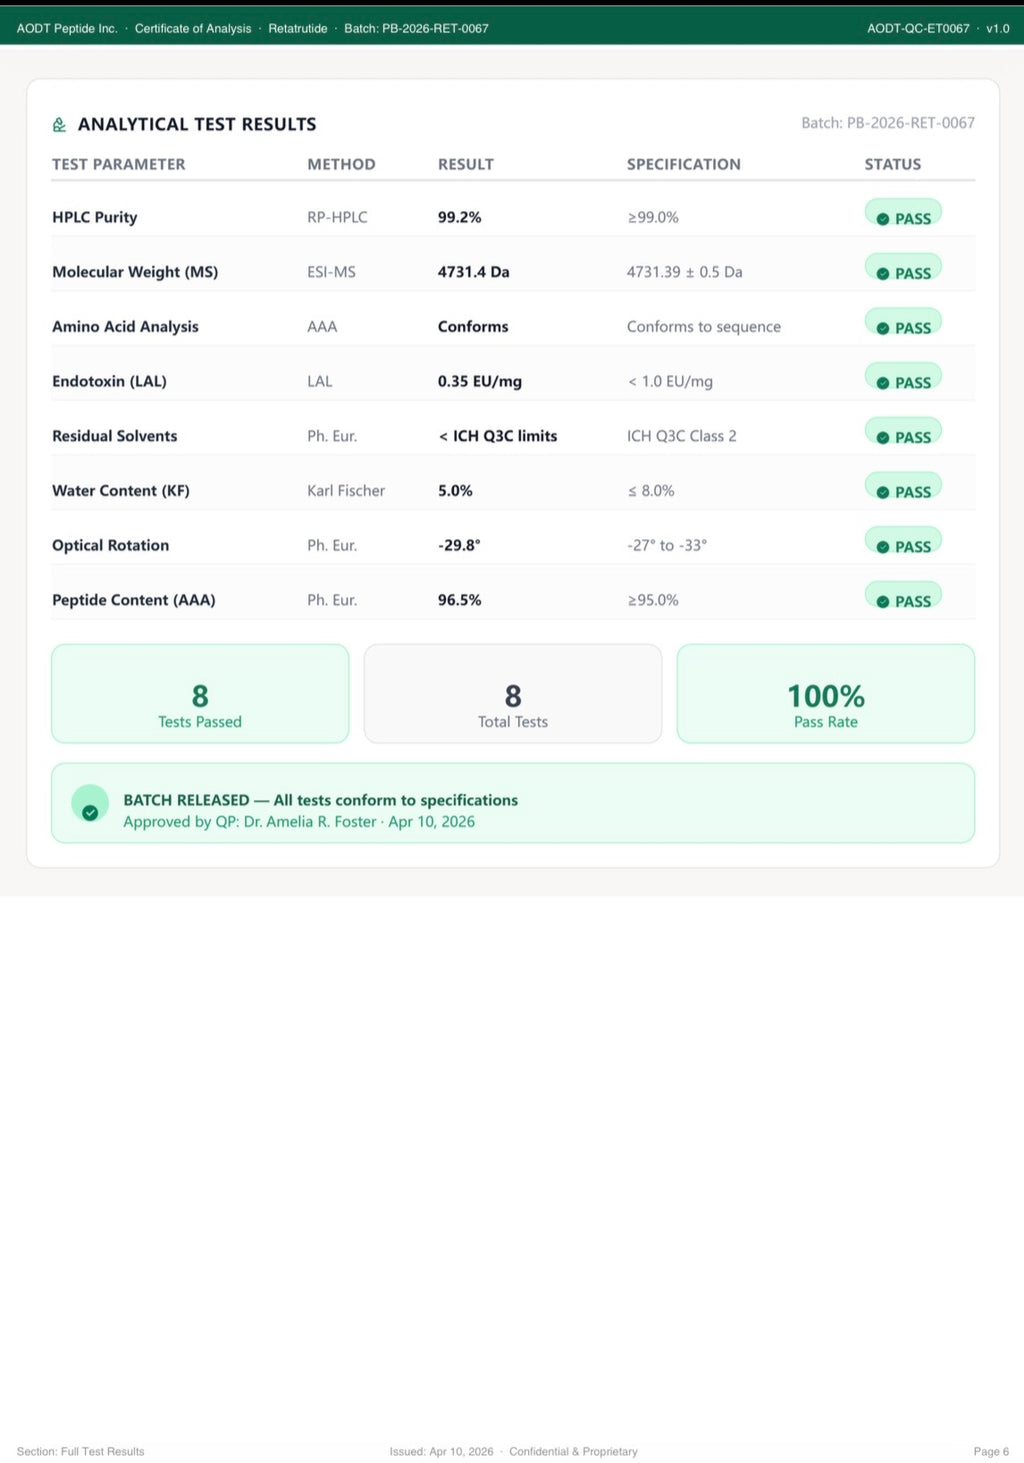Image resolution: width=1024 pixels, height=1463 pixels.
Task: Open the 8 Tests Passed summary card
Action: (200, 694)
